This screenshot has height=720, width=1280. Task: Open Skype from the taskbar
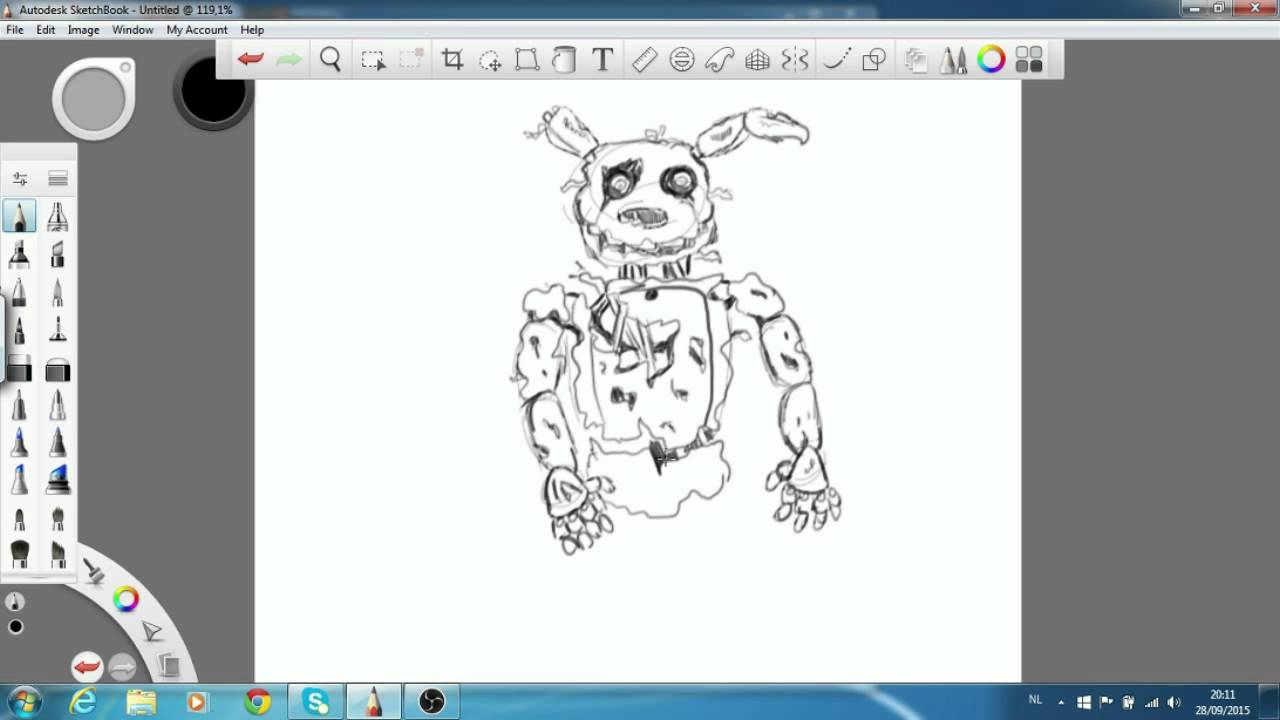click(x=316, y=700)
